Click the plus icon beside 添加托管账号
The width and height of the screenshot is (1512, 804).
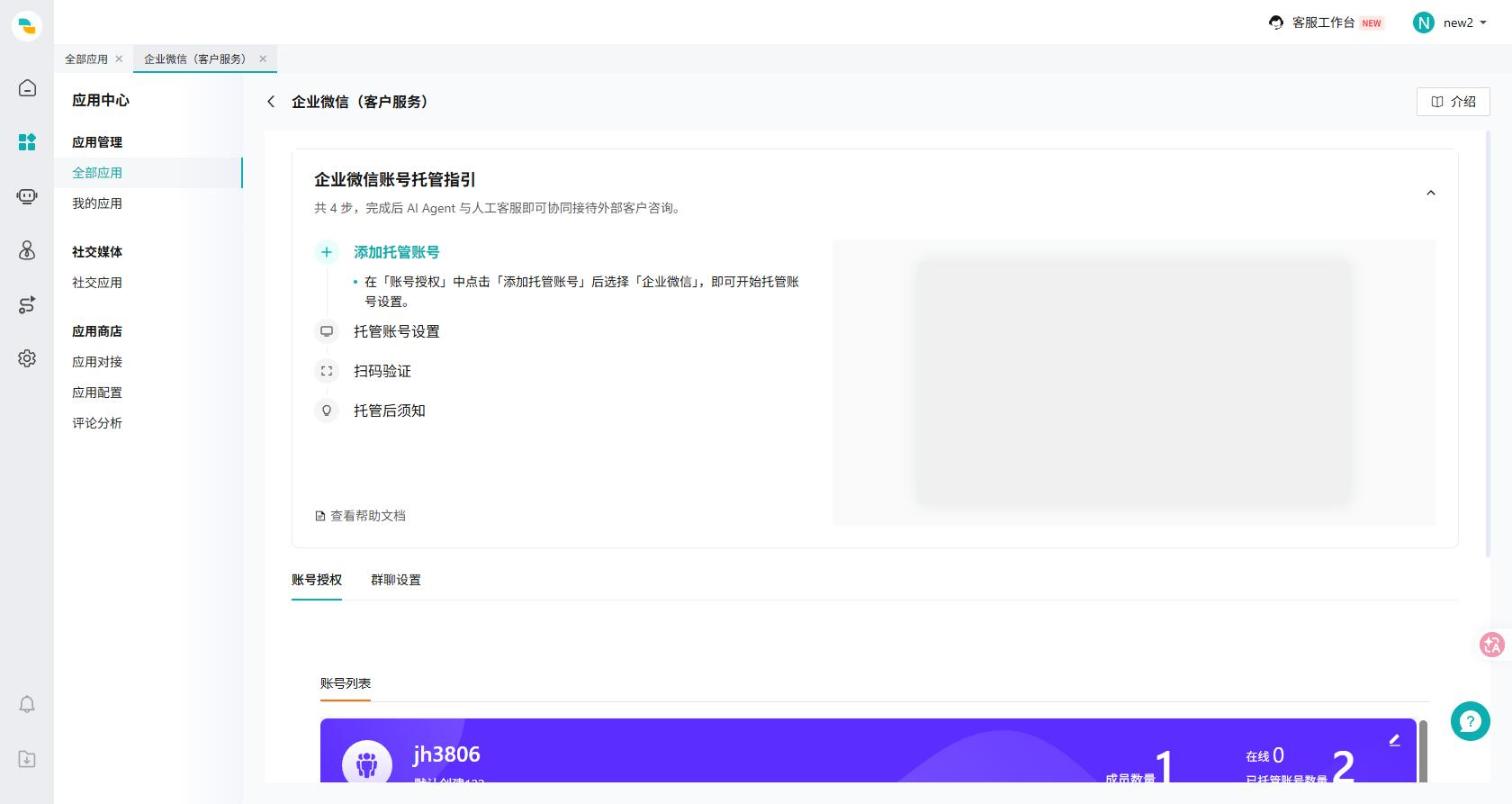326,252
